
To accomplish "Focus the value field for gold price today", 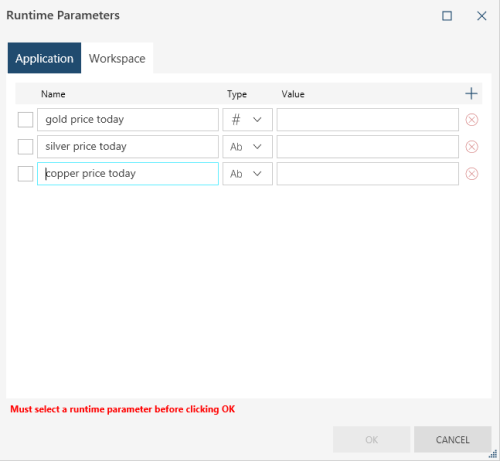I will (x=367, y=120).
